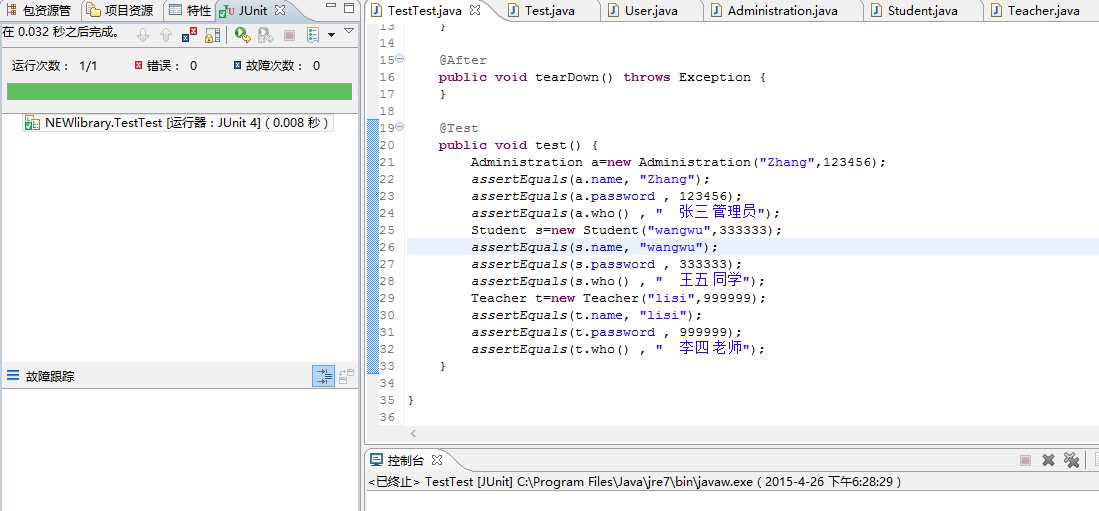The image size is (1099, 511).
Task: Toggle show failures only icon in JUnit
Action: (x=189, y=34)
